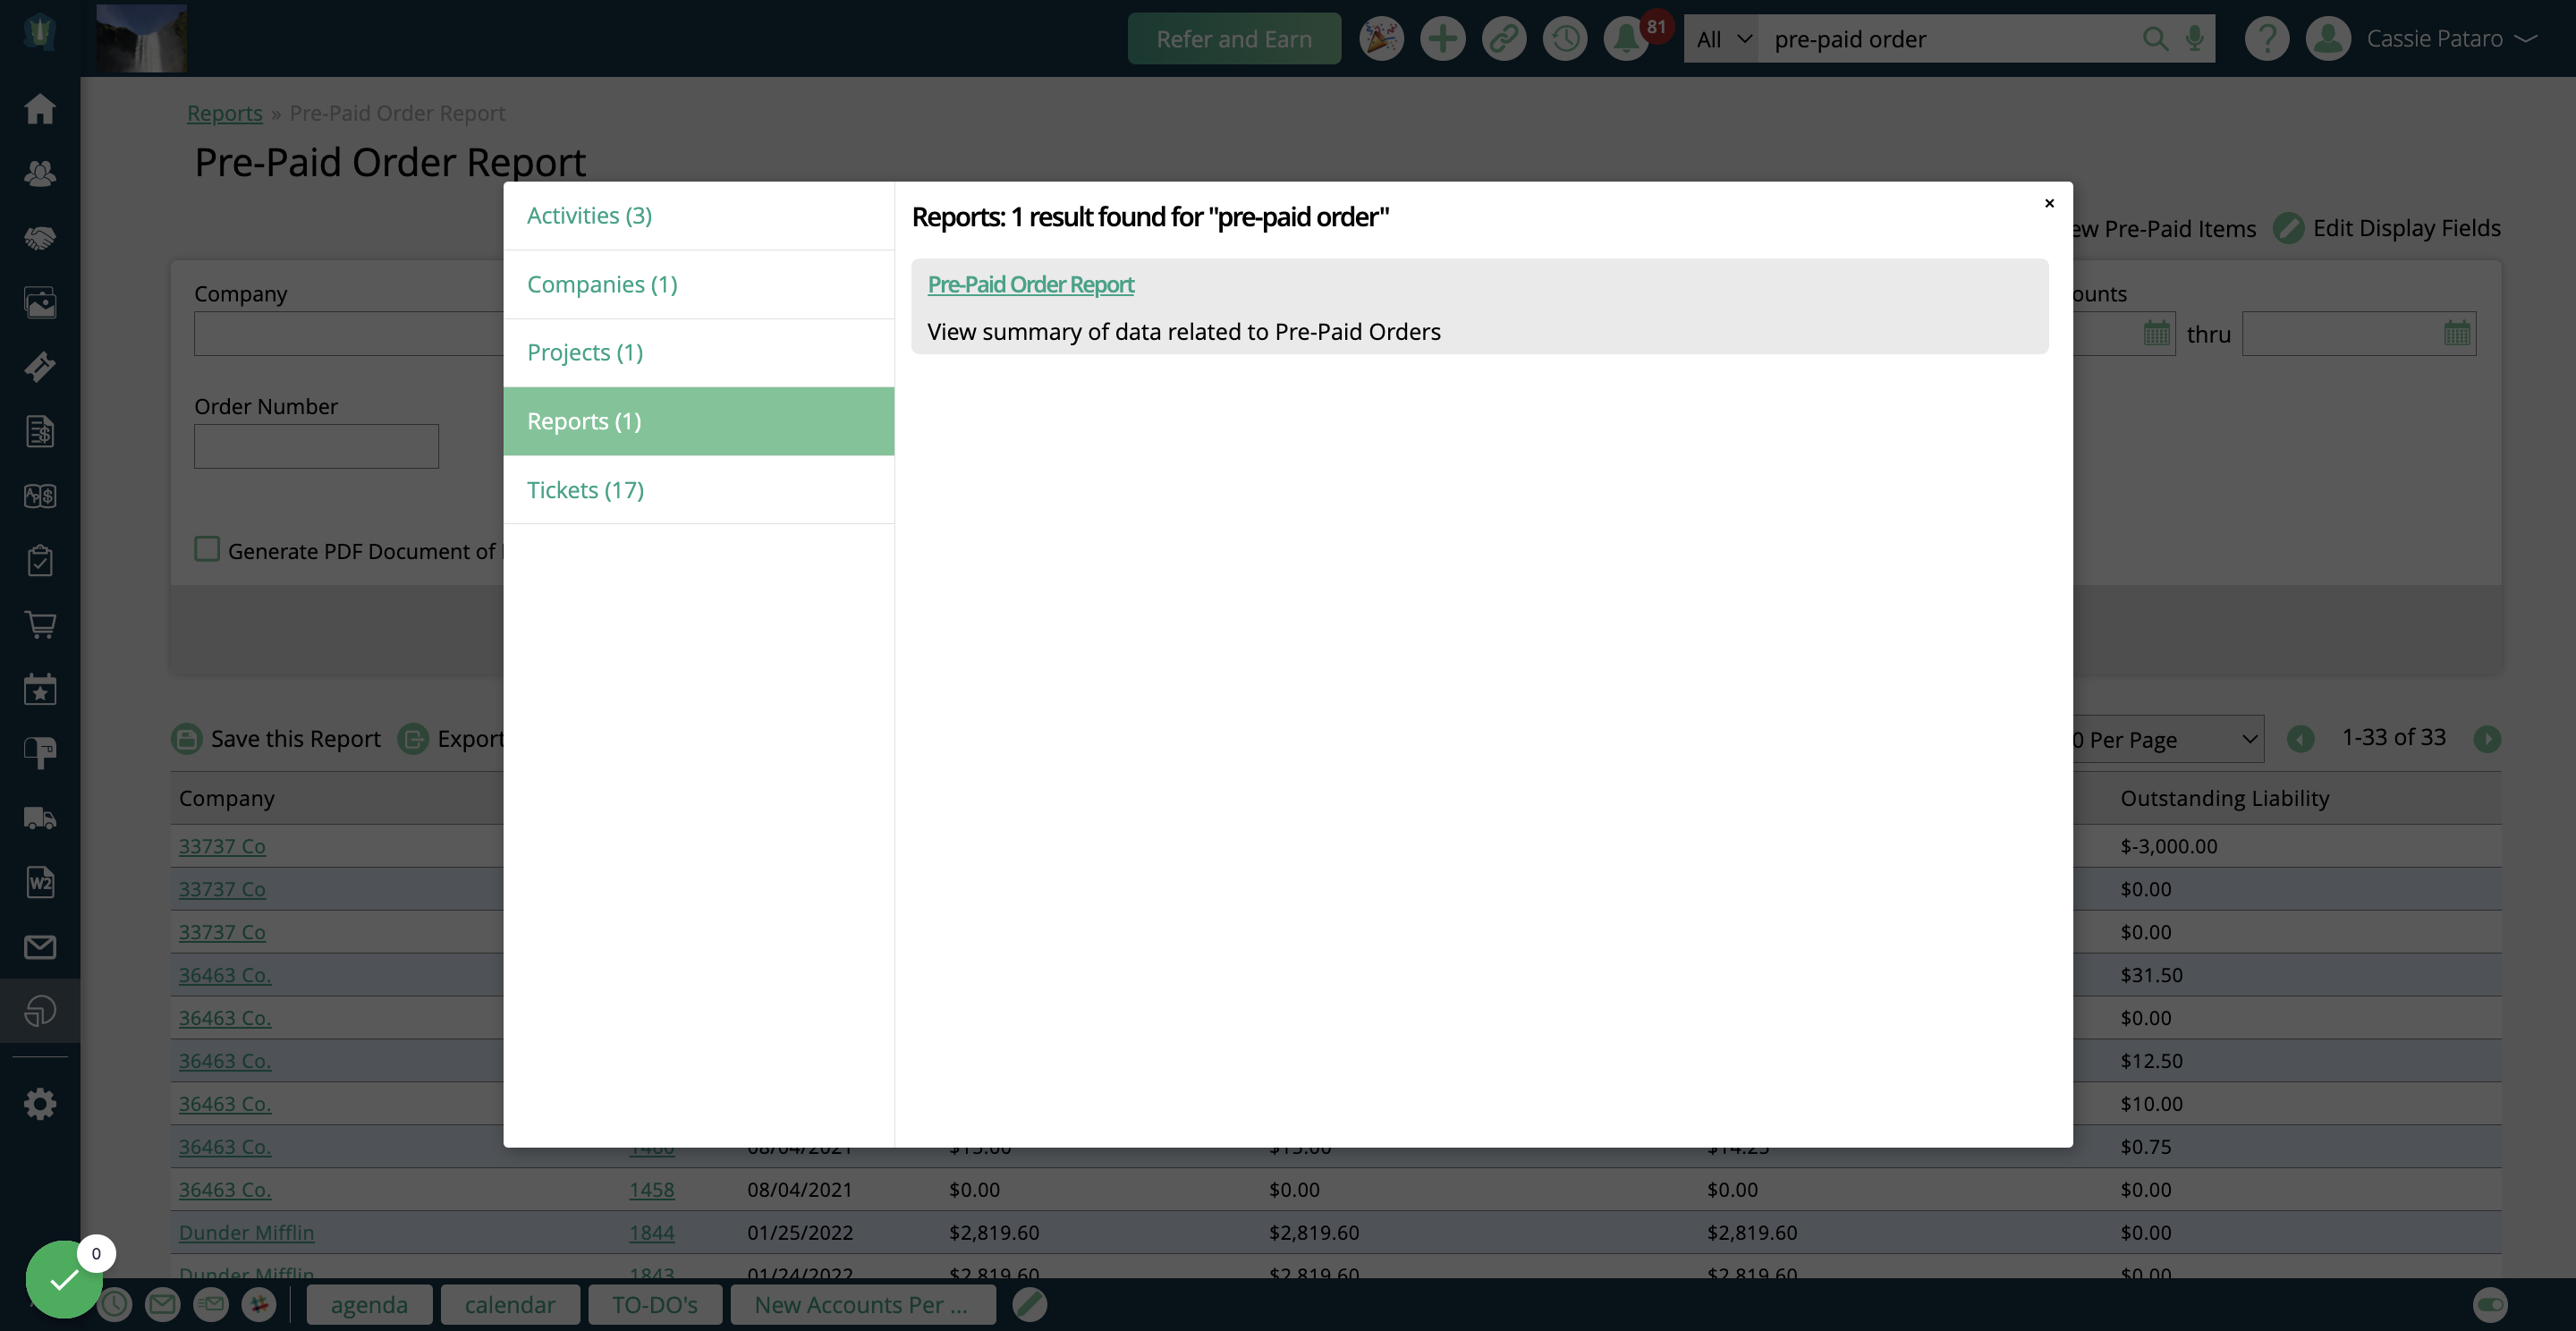Click the green checkmark task bubble

pyautogui.click(x=63, y=1279)
